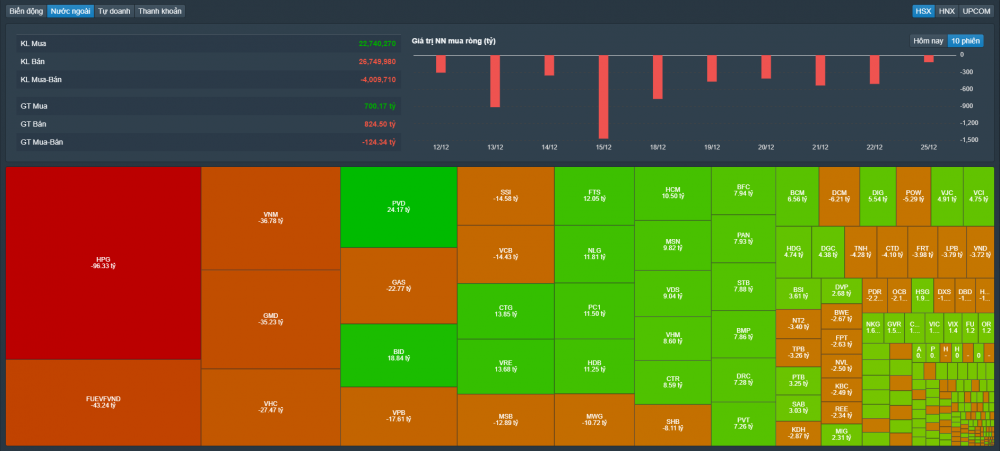Screen dimensions: 1000x451
Task: Open the FRT treemap tile
Action: pyautogui.click(x=922, y=252)
